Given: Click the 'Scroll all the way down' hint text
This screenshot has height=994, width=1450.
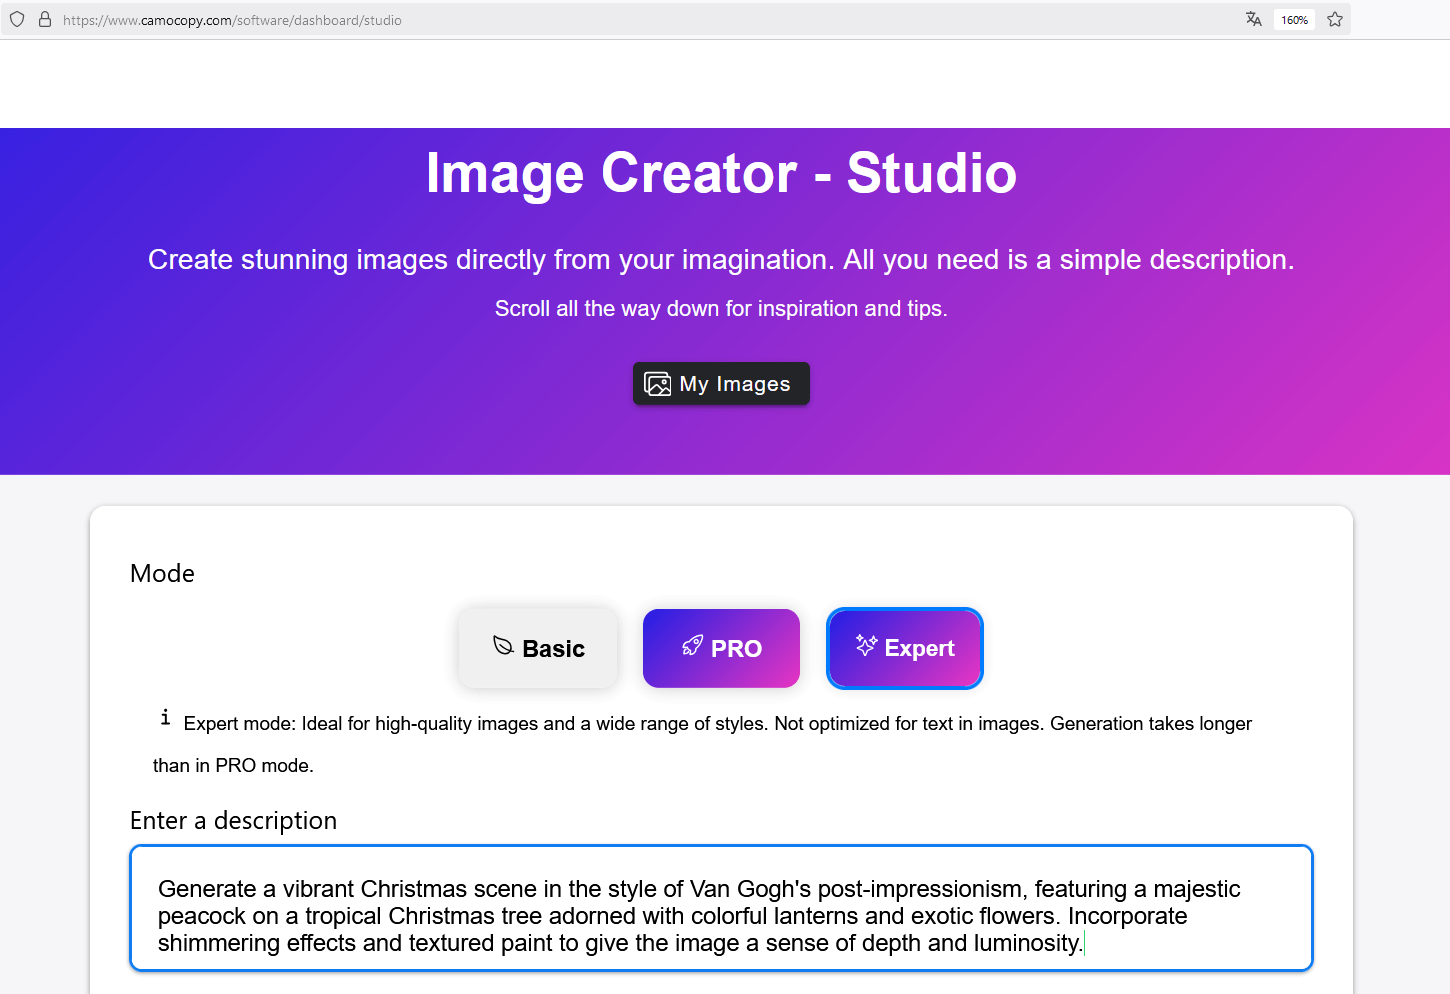Looking at the screenshot, I should pyautogui.click(x=721, y=309).
